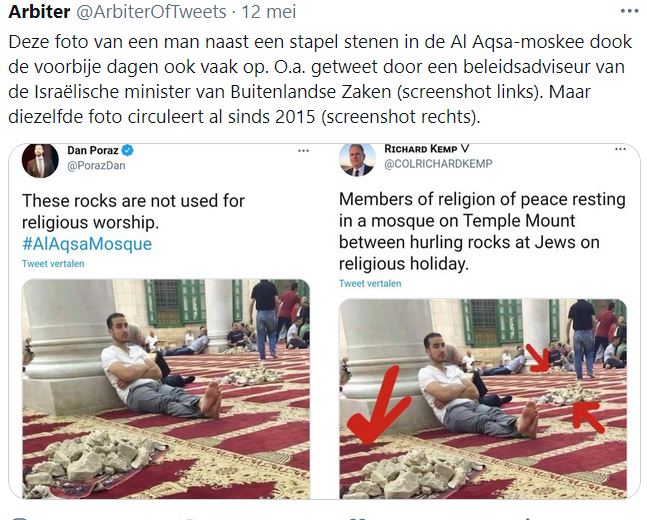The height and width of the screenshot is (520, 647).
Task: Open Richard Kemp's photo with red arrows
Action: pos(483,399)
